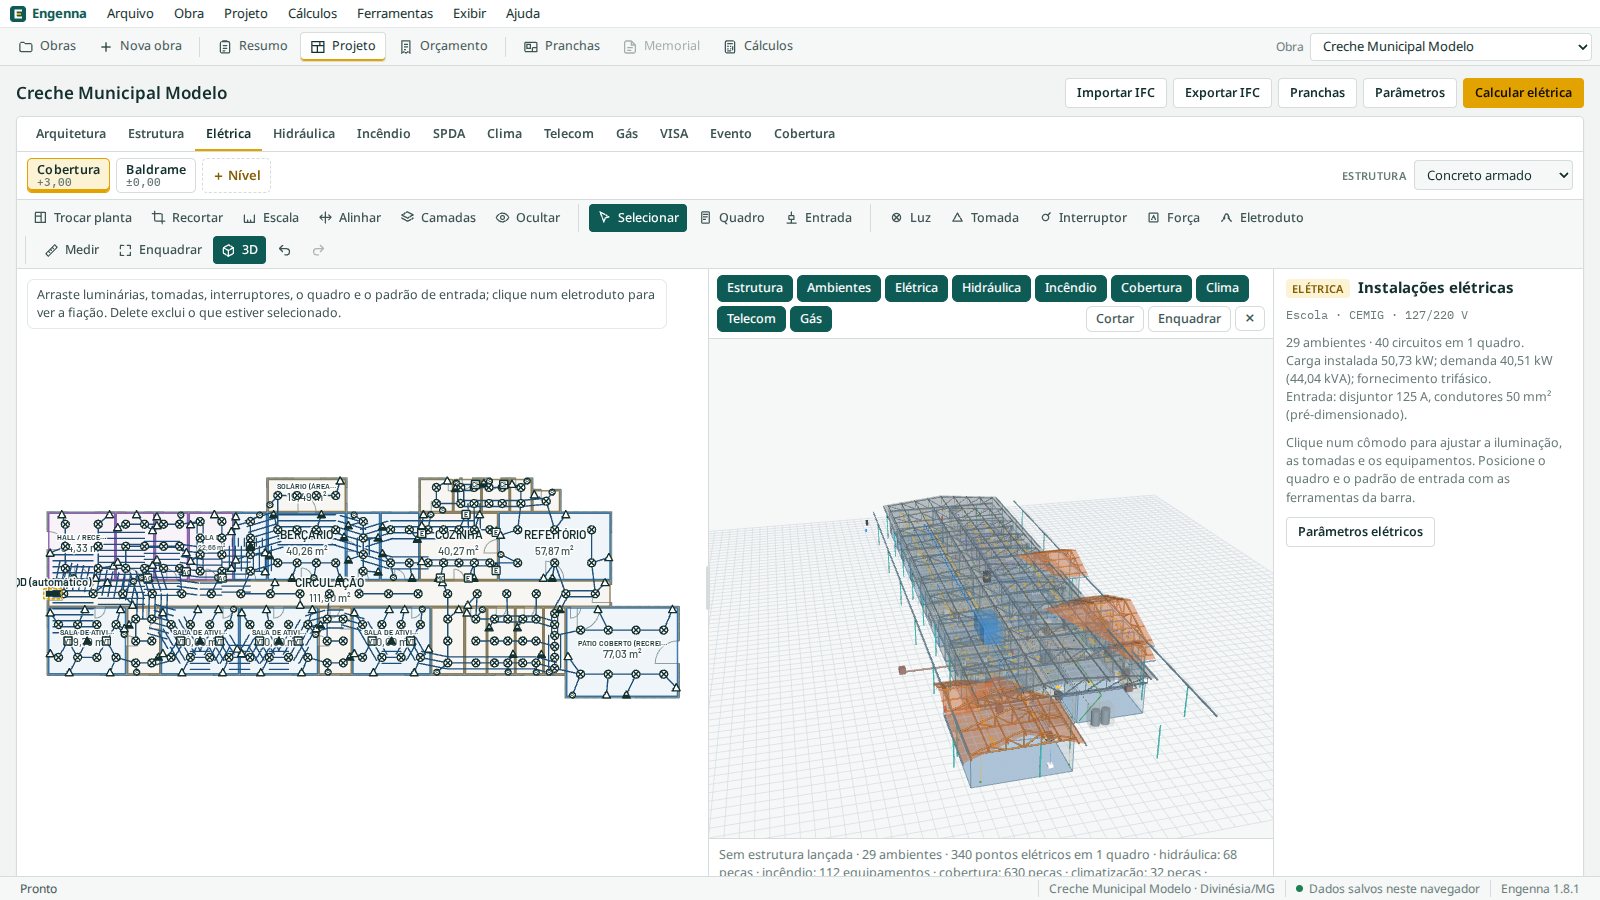Select the Medir measuring tool
The image size is (1600, 900).
(x=72, y=250)
